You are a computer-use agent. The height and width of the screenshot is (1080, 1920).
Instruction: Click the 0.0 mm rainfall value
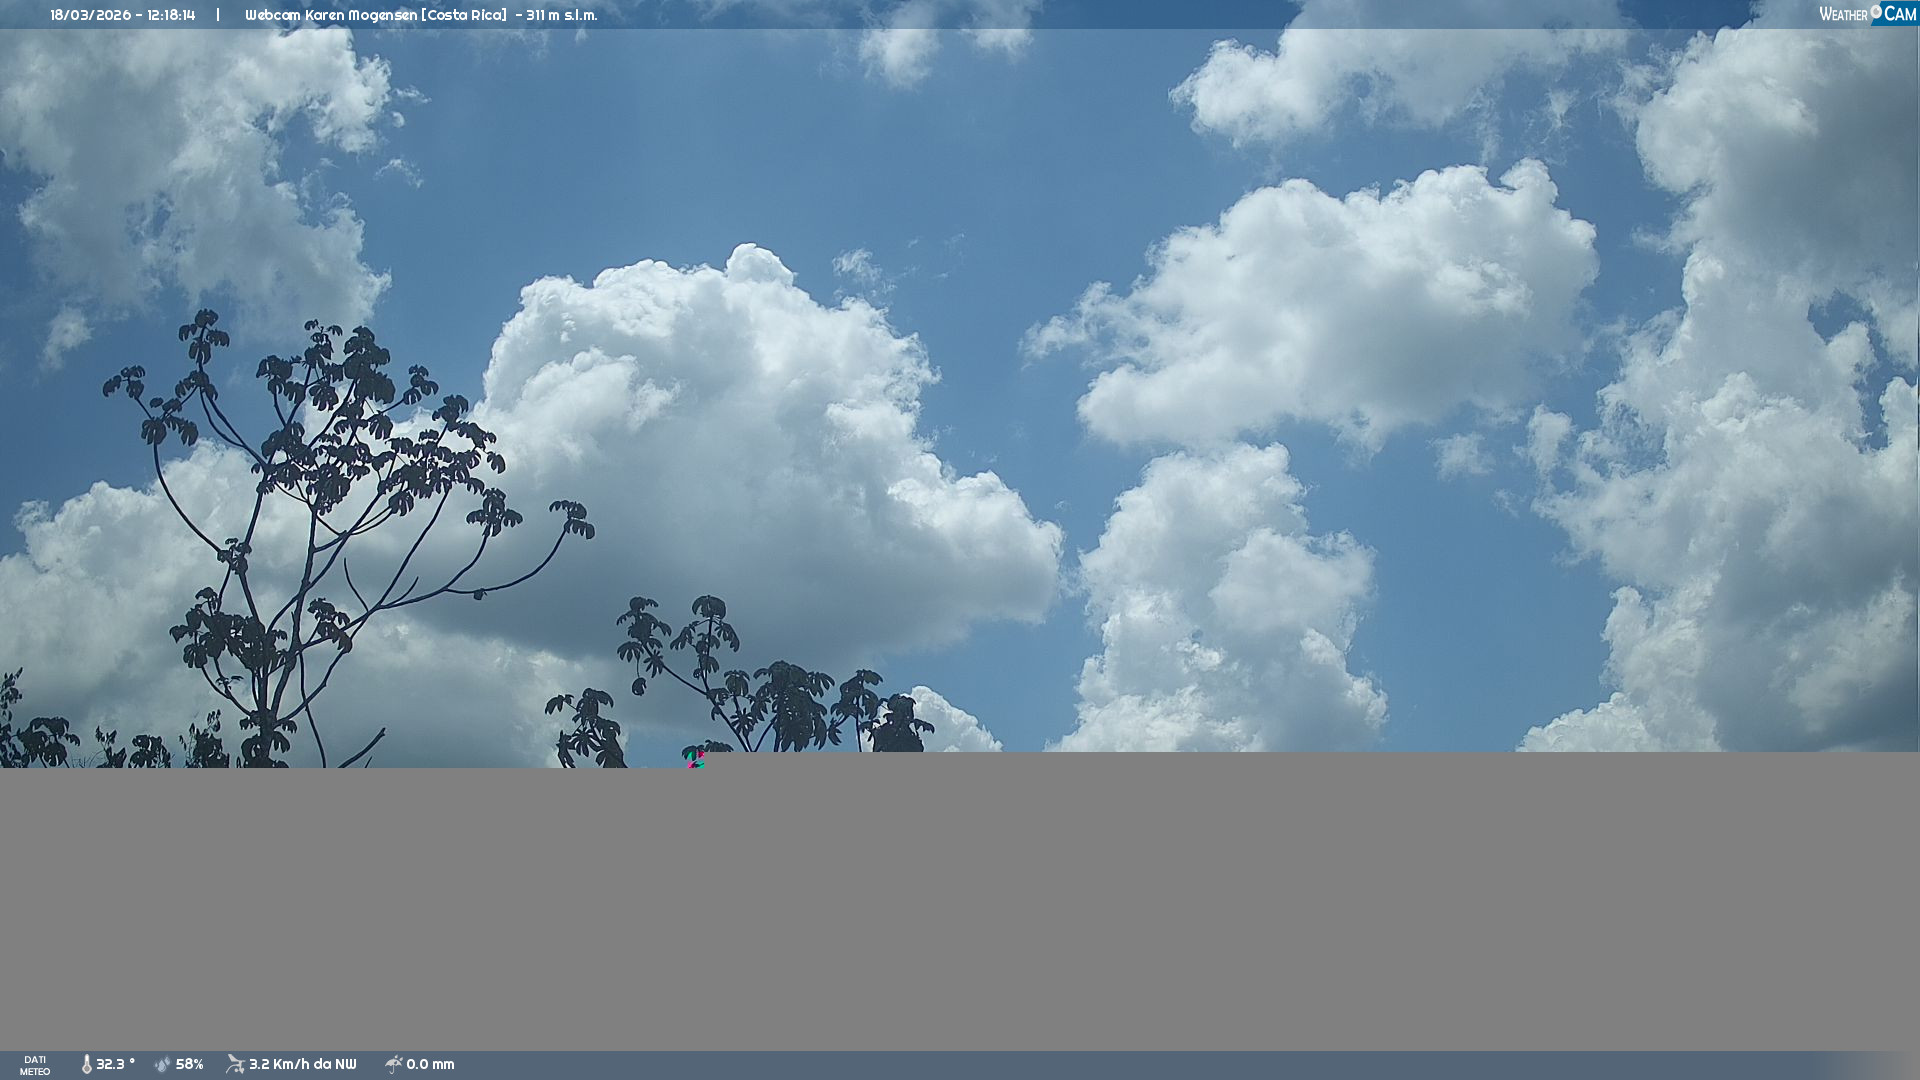(x=430, y=1065)
